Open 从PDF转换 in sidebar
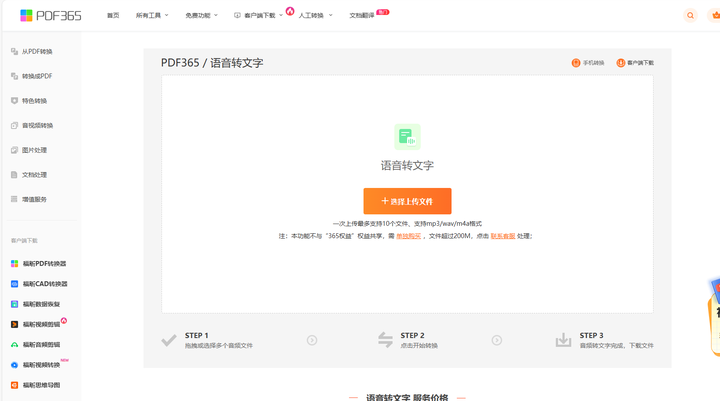This screenshot has height=401, width=720. (37, 51)
